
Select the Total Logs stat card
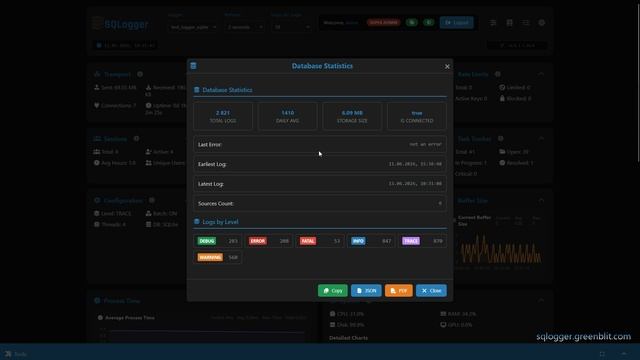tap(223, 116)
